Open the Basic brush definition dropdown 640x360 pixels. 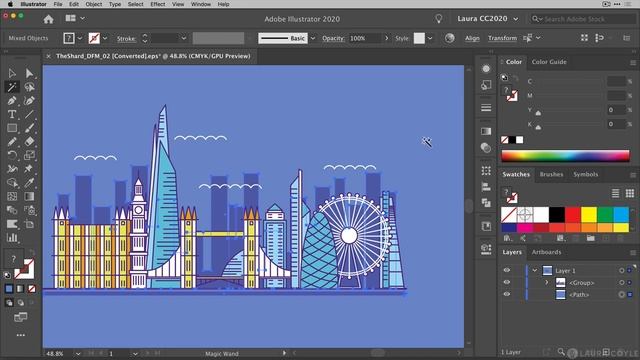(313, 38)
